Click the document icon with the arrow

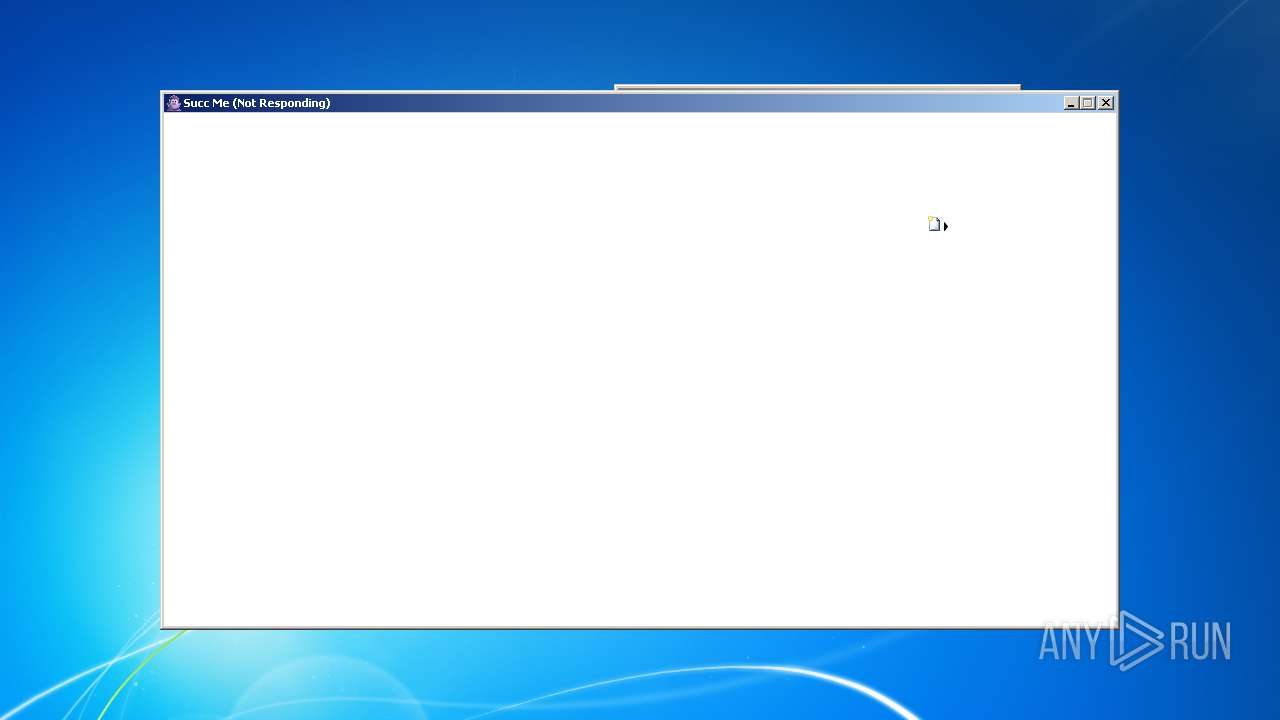click(937, 224)
